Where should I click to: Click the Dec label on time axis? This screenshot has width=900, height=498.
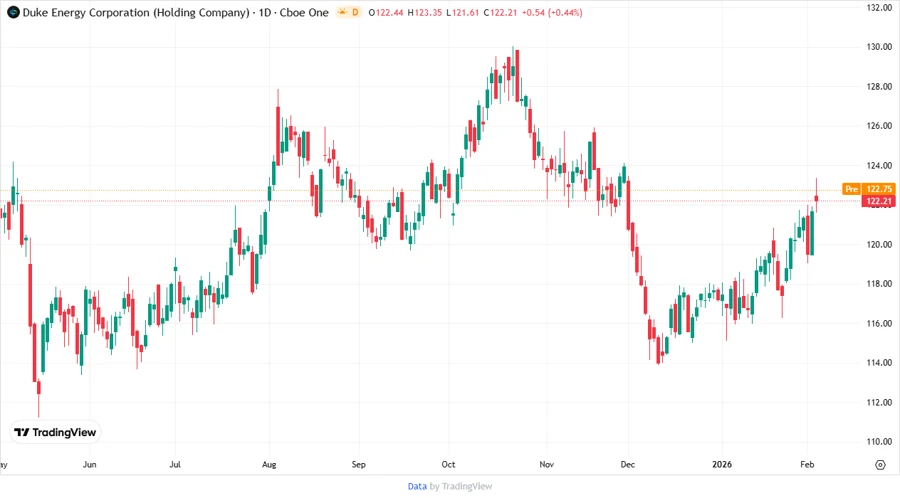tap(628, 464)
